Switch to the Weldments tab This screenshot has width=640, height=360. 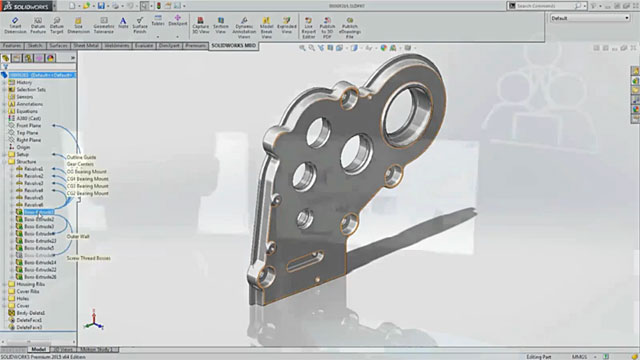117,46
